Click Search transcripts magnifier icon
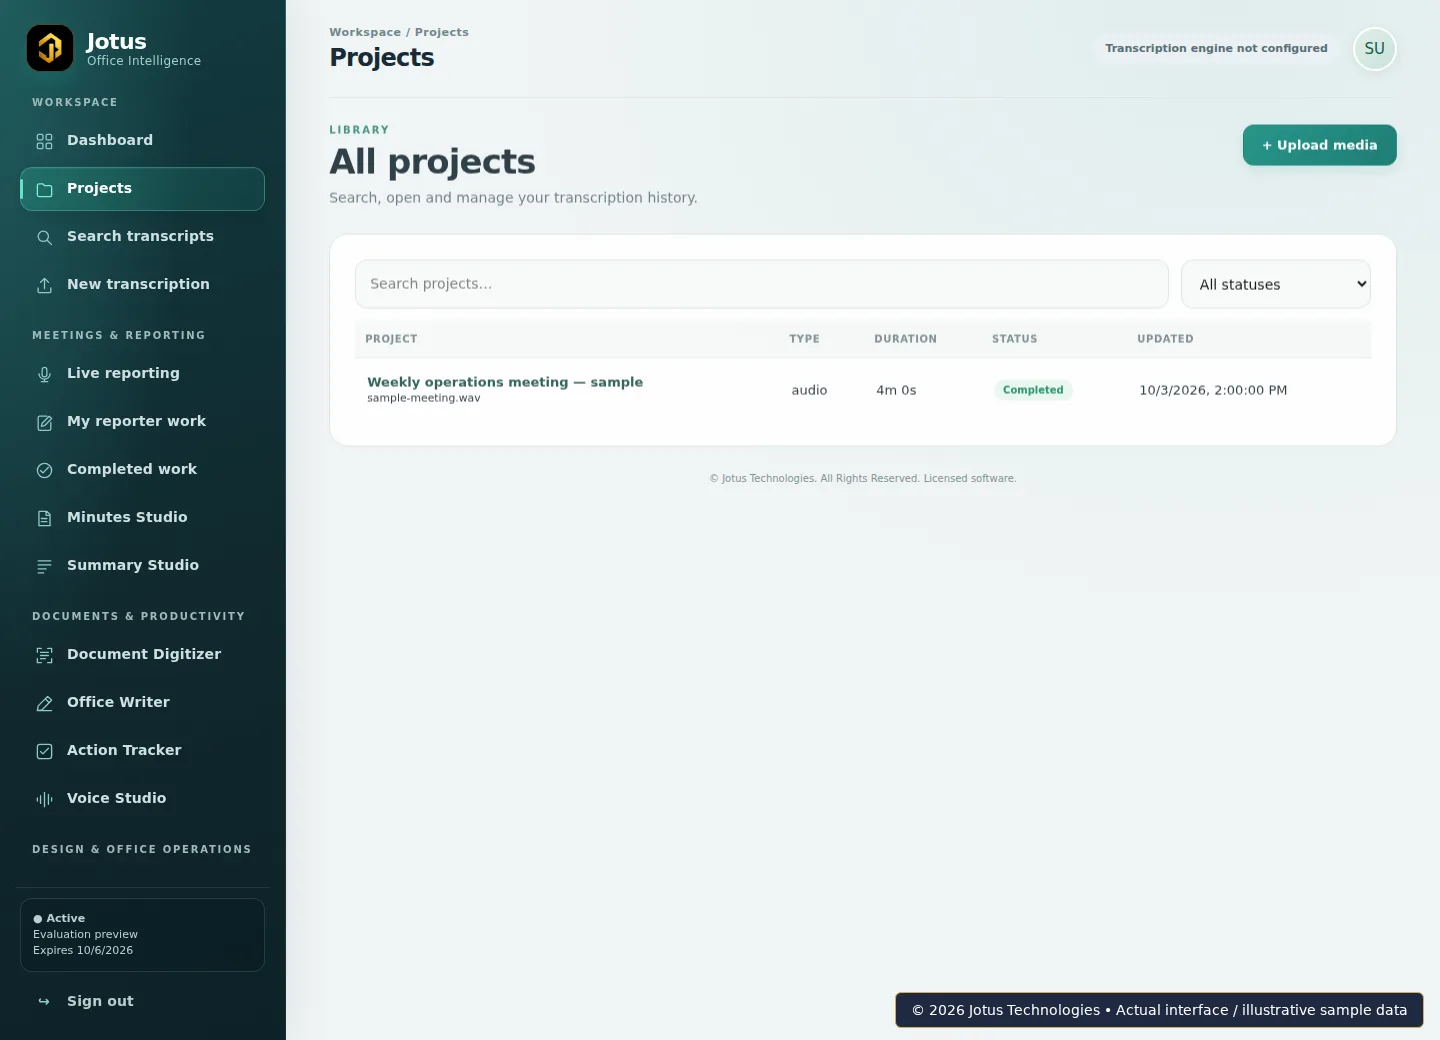This screenshot has height=1040, width=1440. [x=44, y=237]
